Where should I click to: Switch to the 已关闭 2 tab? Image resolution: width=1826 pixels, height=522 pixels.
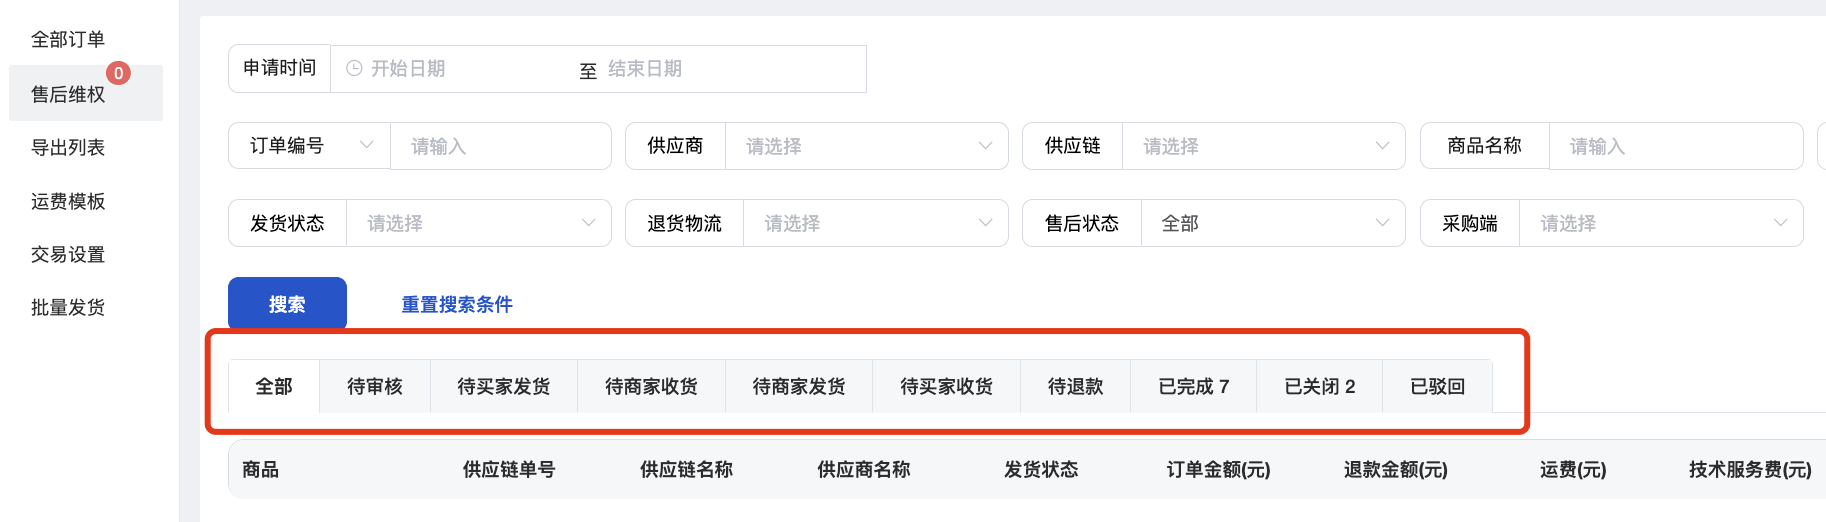click(x=1319, y=387)
